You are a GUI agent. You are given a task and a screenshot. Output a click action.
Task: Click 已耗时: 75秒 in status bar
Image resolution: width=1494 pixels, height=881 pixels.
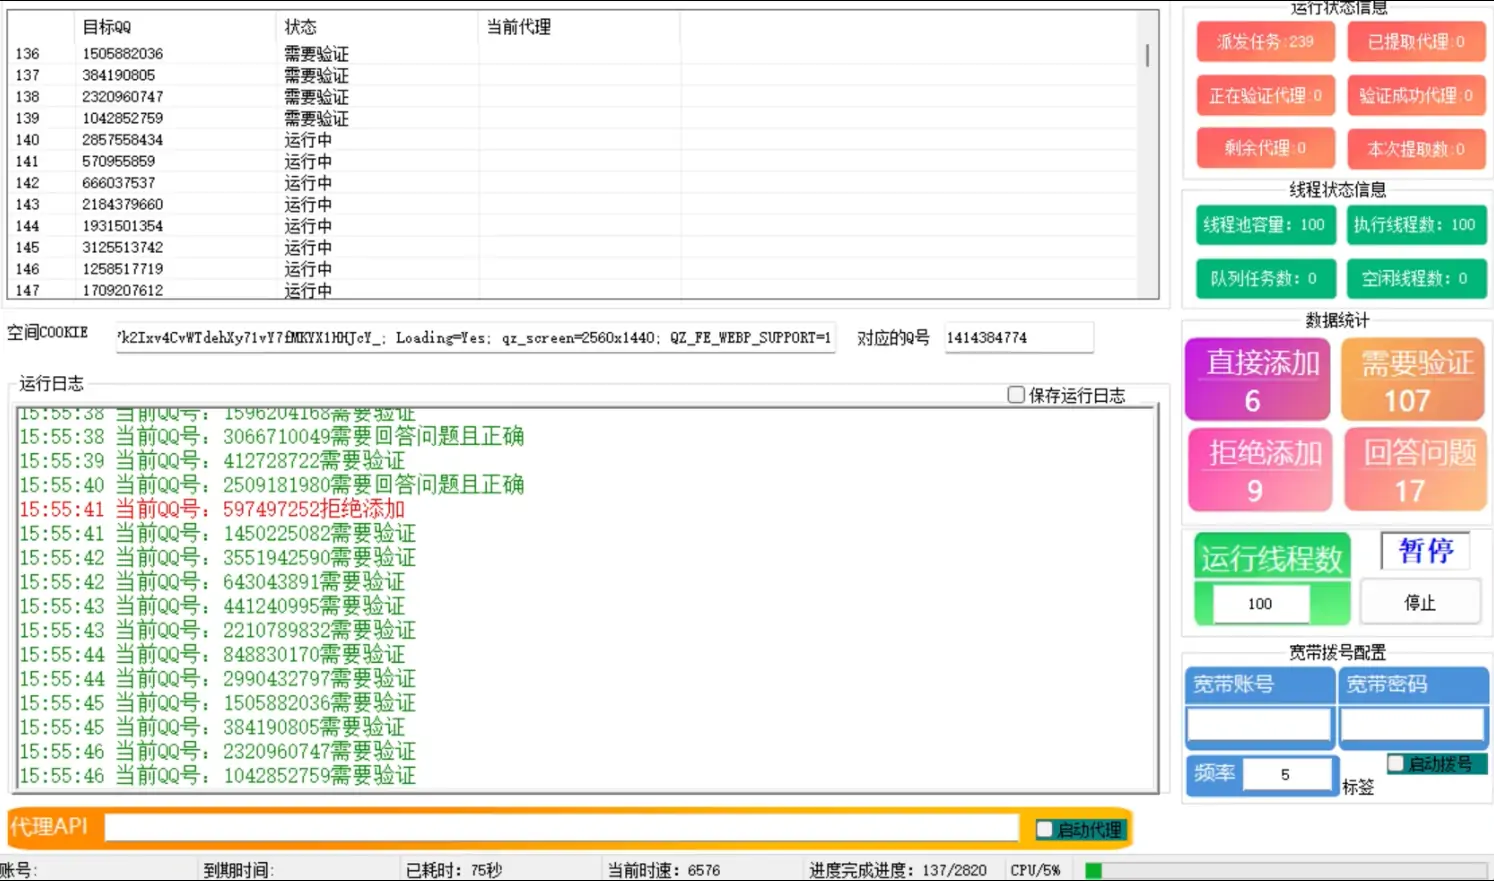pyautogui.click(x=454, y=870)
